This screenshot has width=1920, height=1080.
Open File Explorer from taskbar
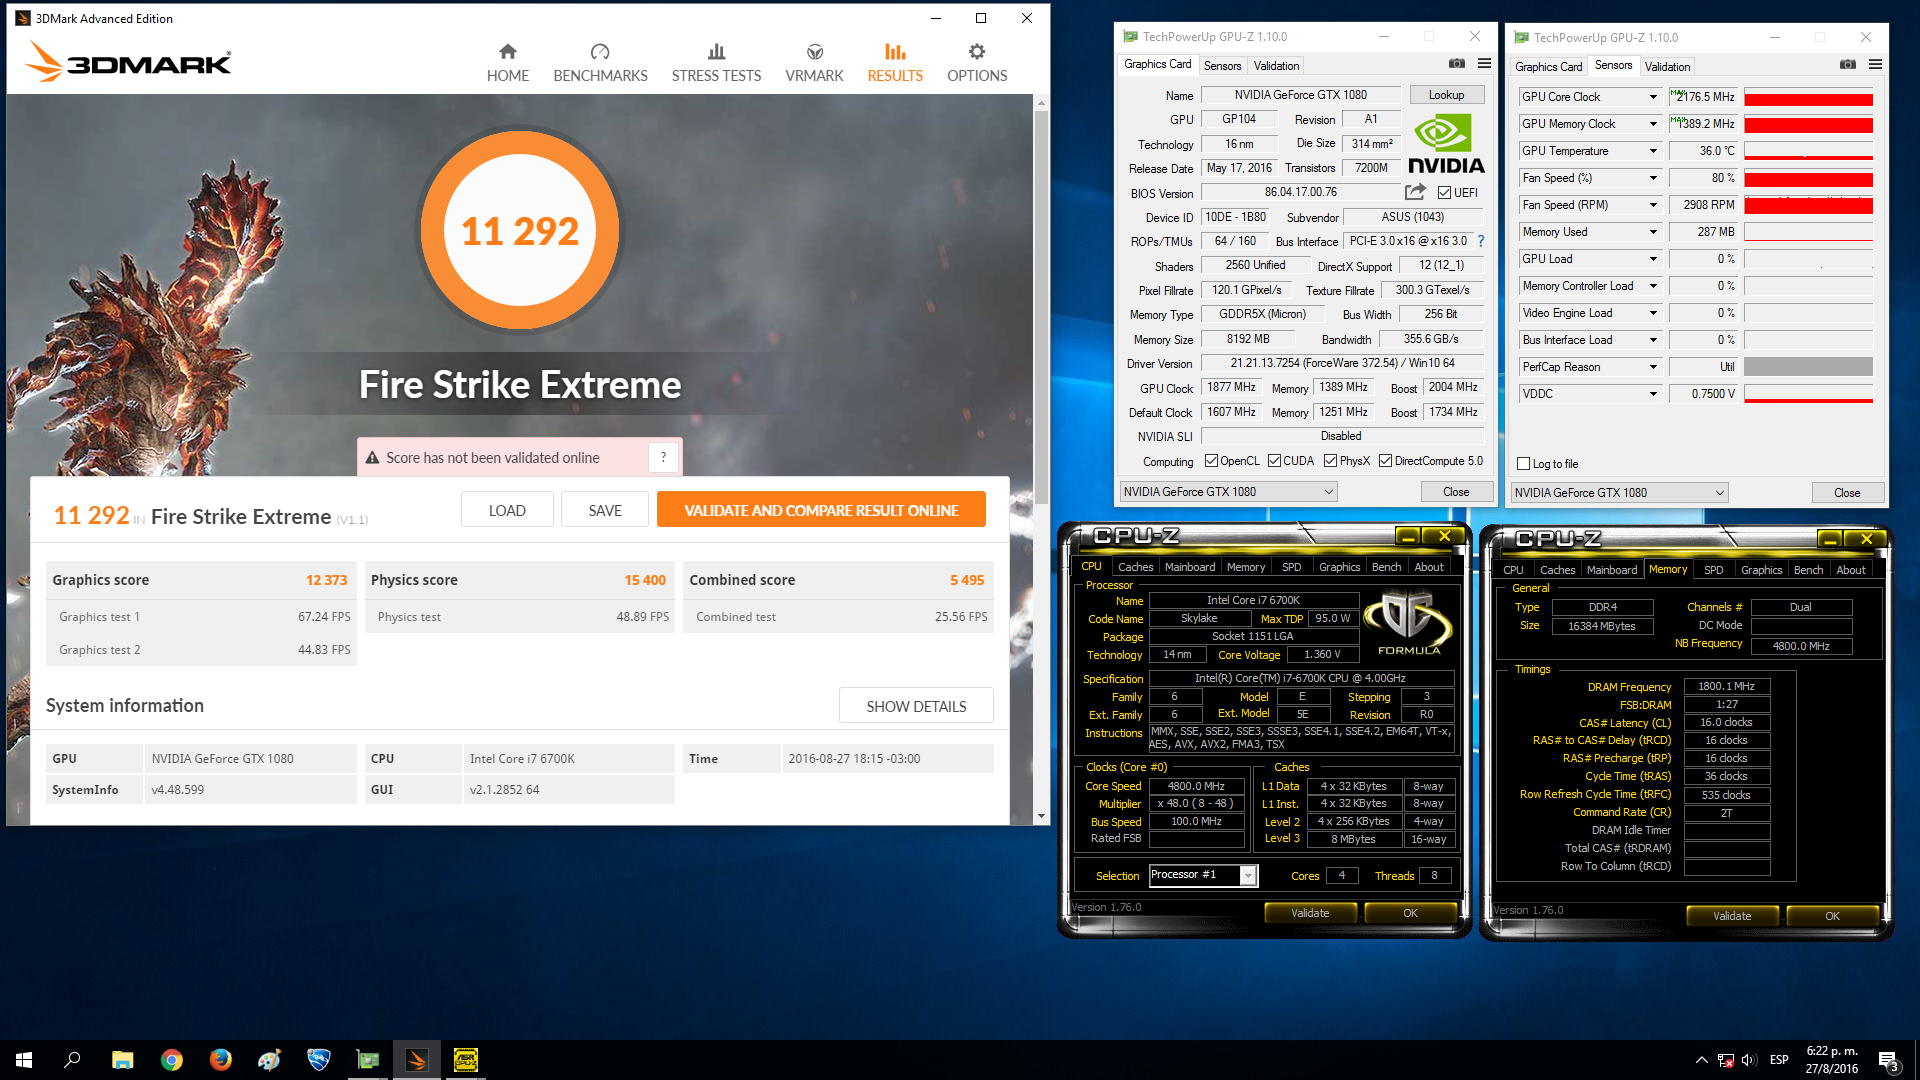point(122,1060)
